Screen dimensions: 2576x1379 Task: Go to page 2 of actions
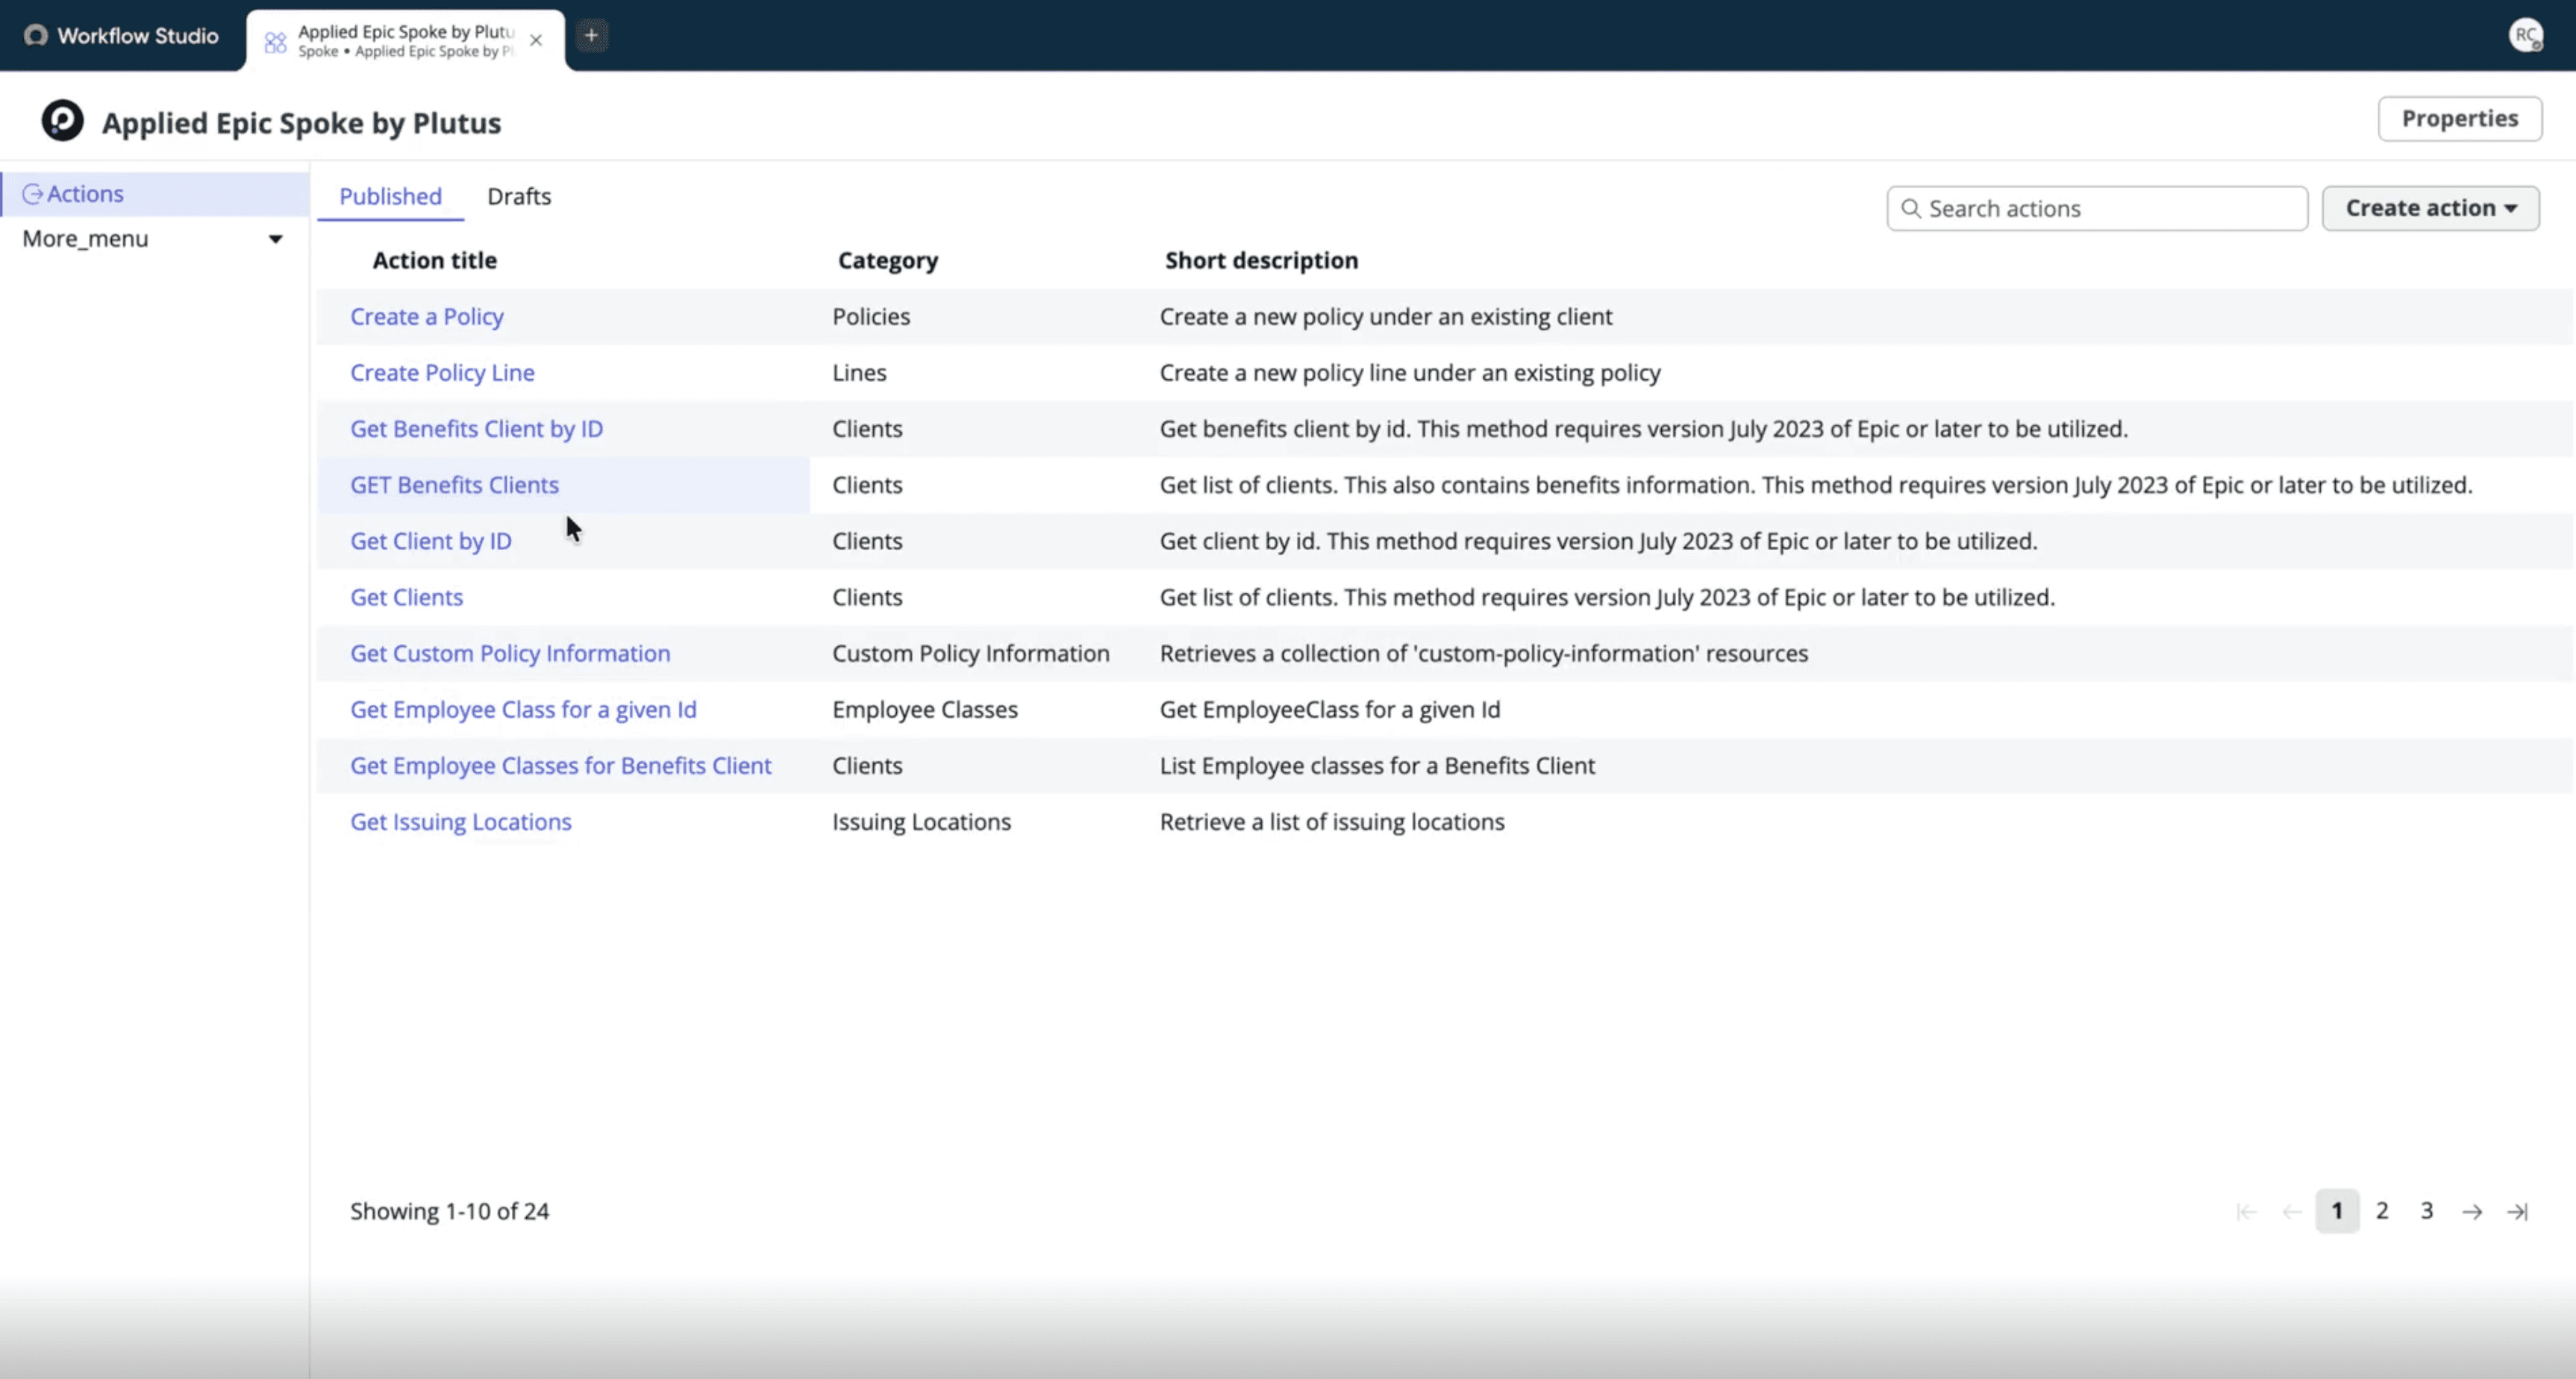point(2382,1211)
